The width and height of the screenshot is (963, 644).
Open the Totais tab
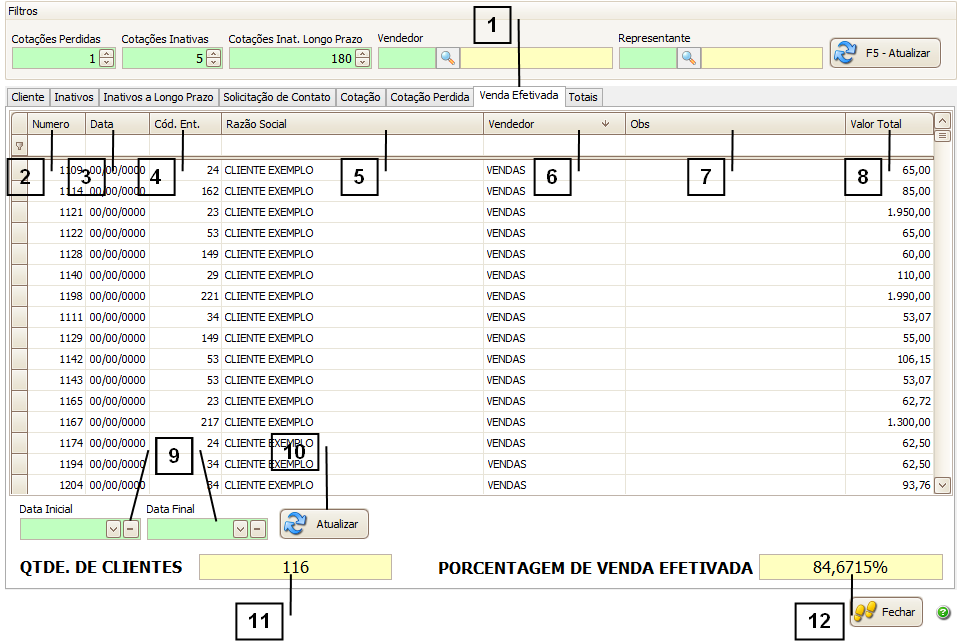pos(583,97)
